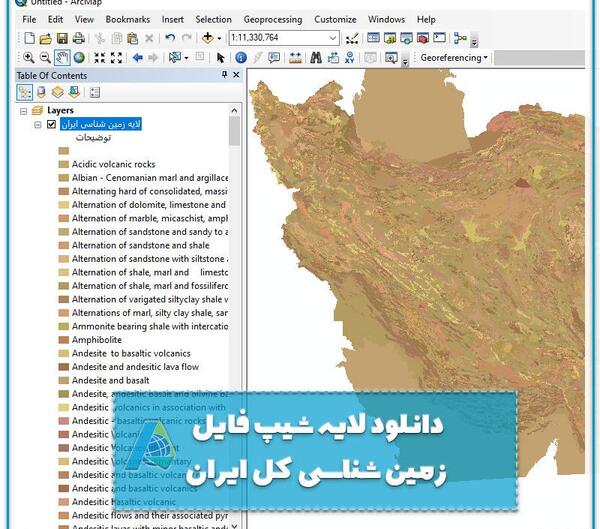Click the New Map File icon
Screen dimensions: 600x529
(x=29, y=38)
